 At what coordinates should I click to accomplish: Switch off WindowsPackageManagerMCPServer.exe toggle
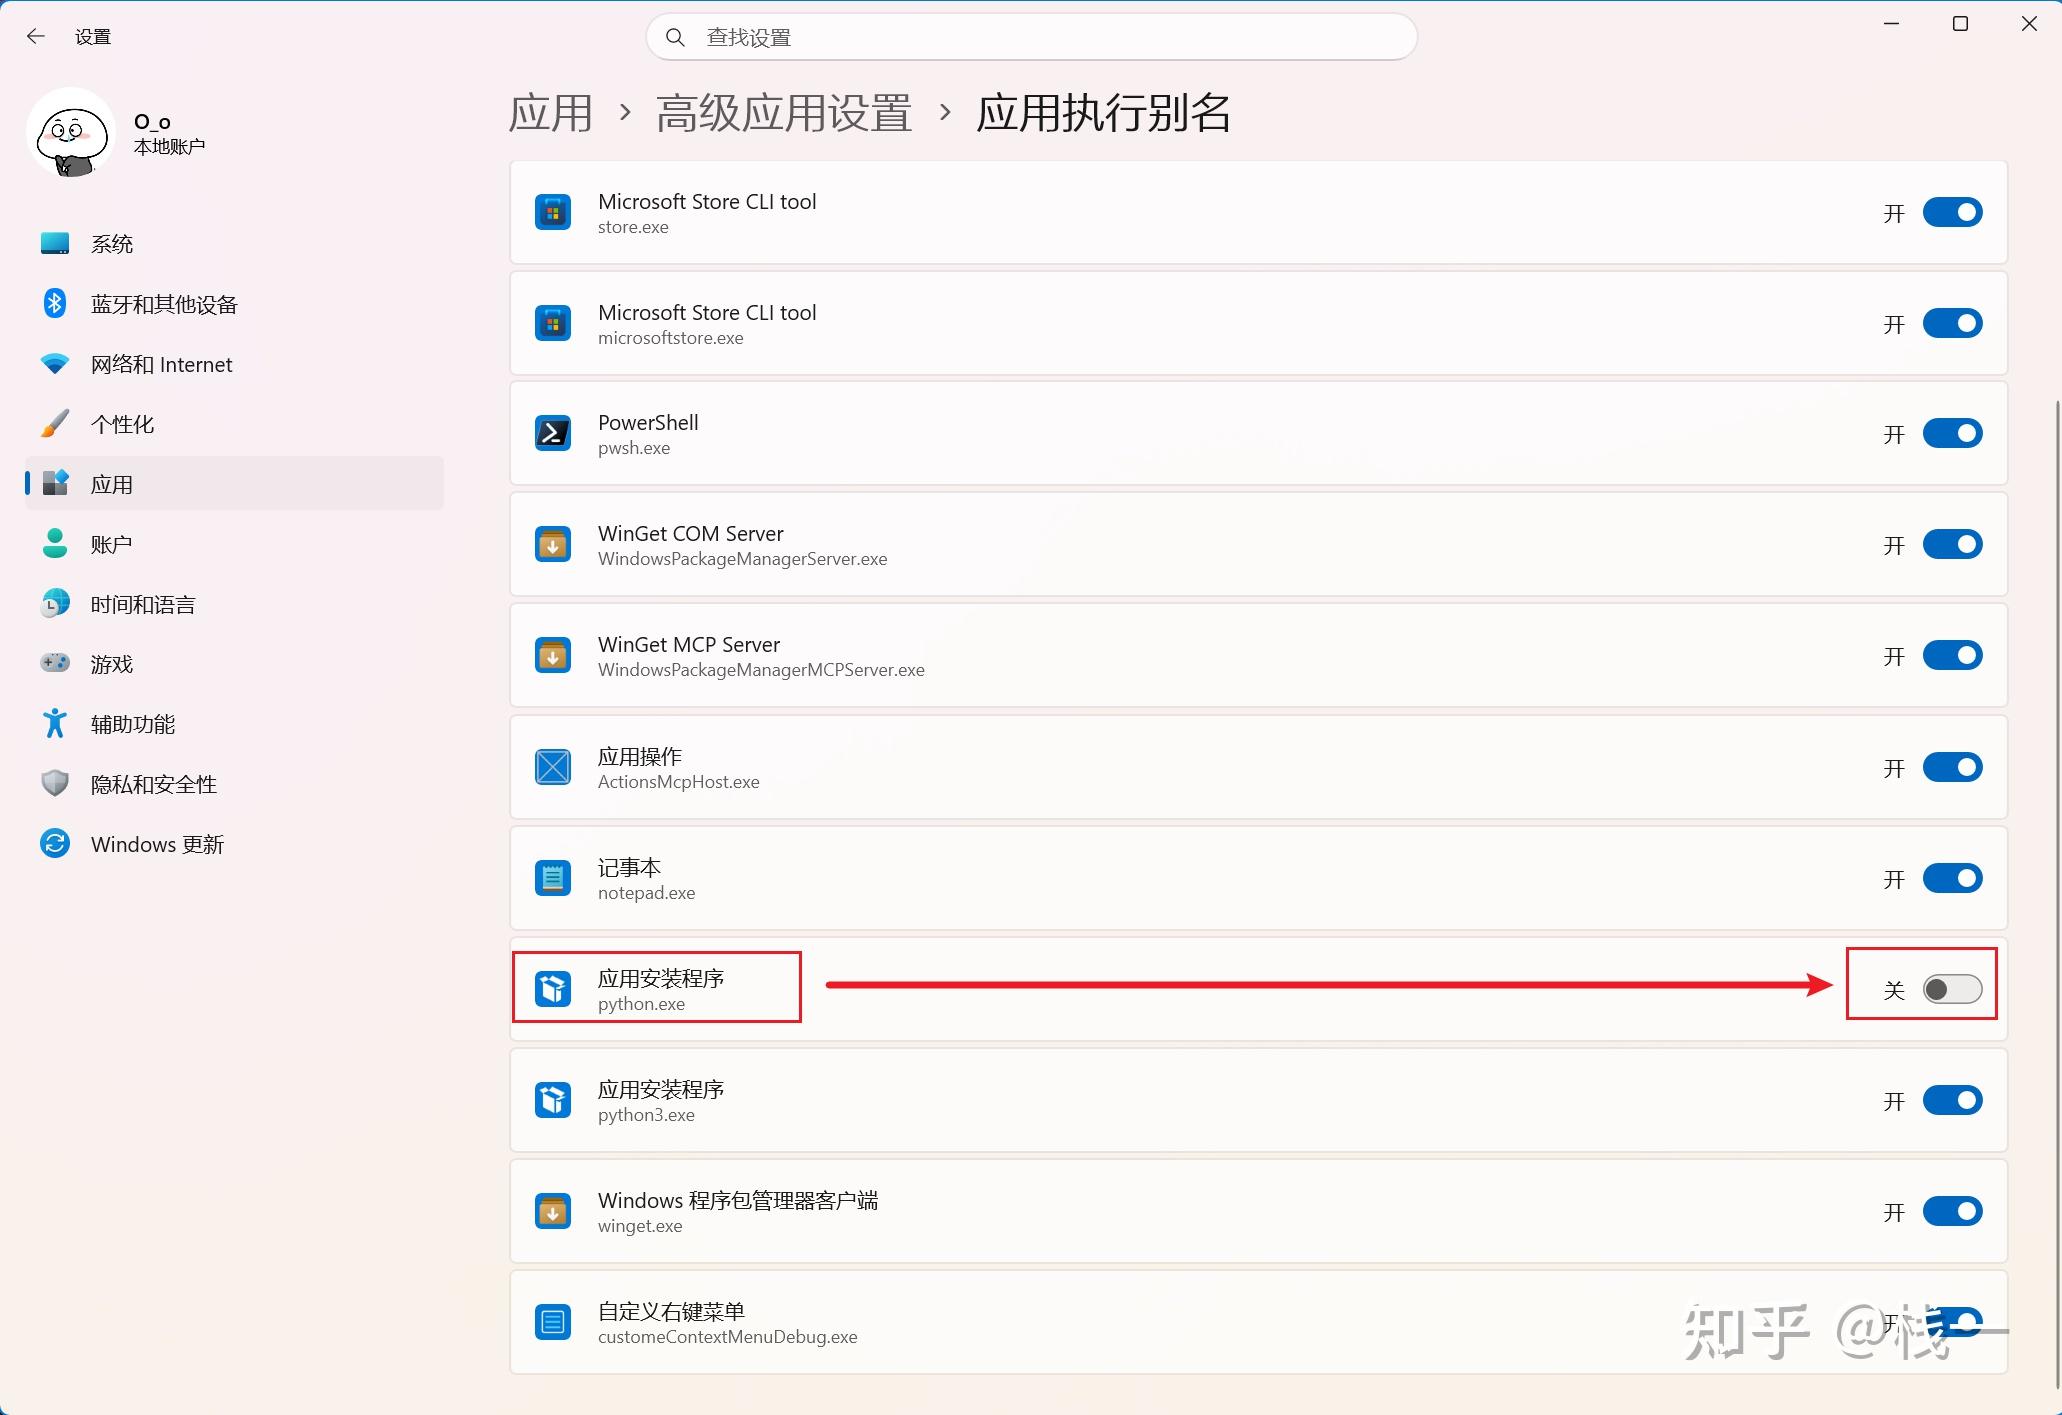(1952, 655)
